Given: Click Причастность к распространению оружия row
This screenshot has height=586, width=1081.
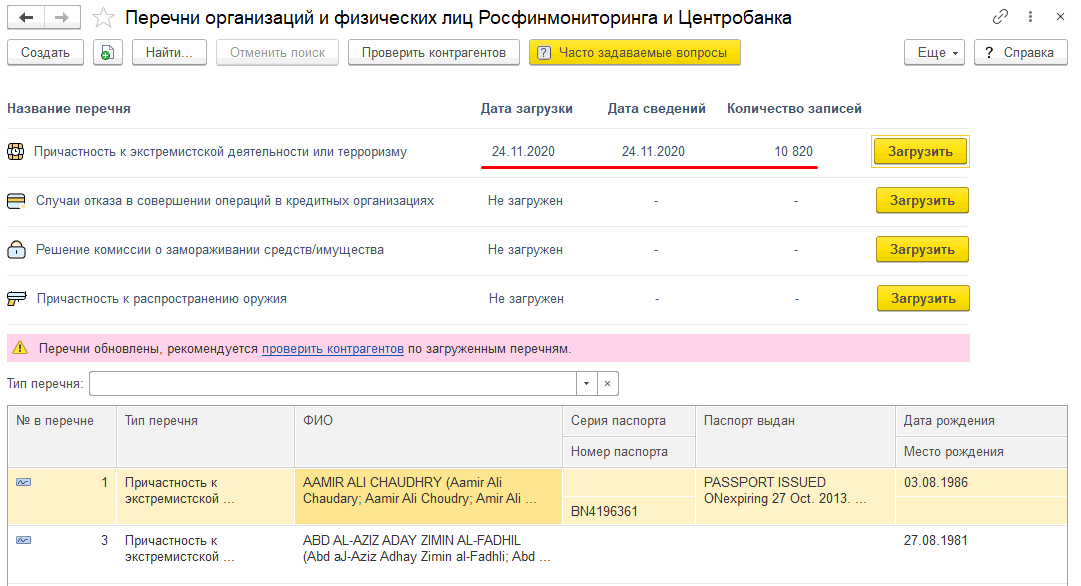Looking at the screenshot, I should click(x=162, y=299).
